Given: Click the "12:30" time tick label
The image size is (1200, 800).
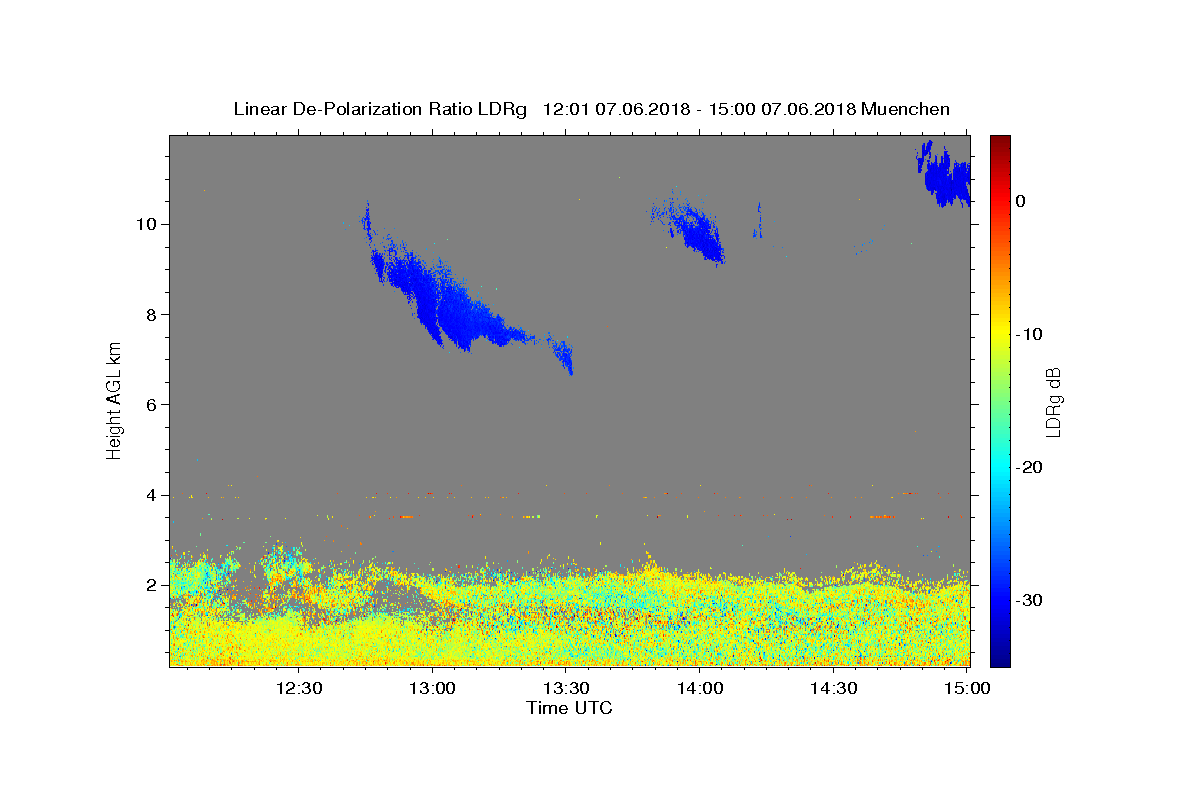Looking at the screenshot, I should coord(299,688).
